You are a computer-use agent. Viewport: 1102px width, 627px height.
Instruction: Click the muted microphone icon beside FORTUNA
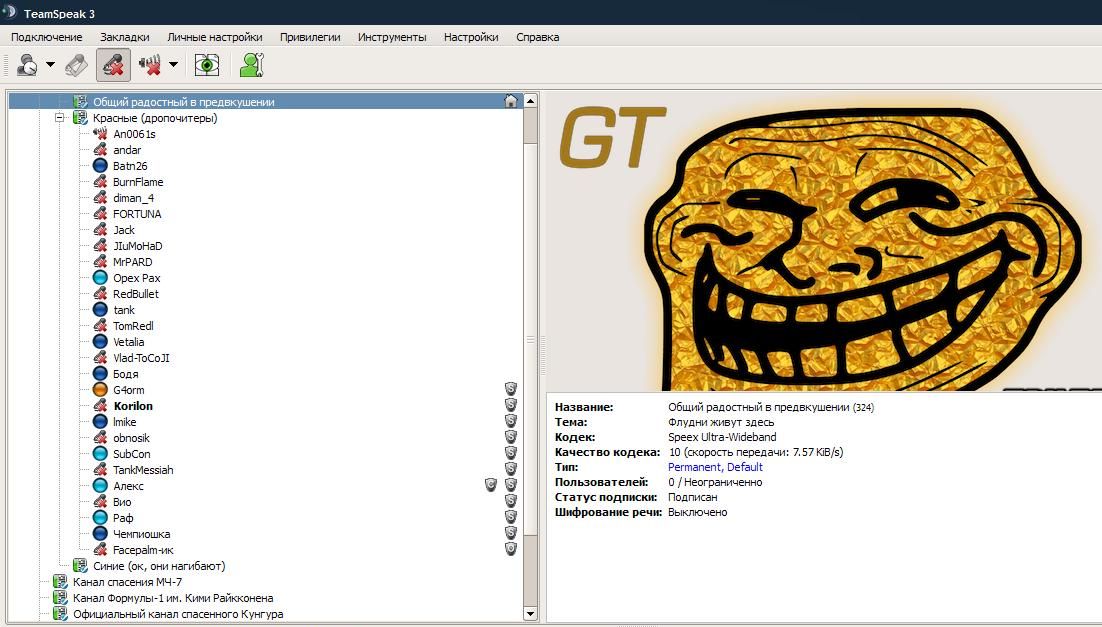pos(101,214)
